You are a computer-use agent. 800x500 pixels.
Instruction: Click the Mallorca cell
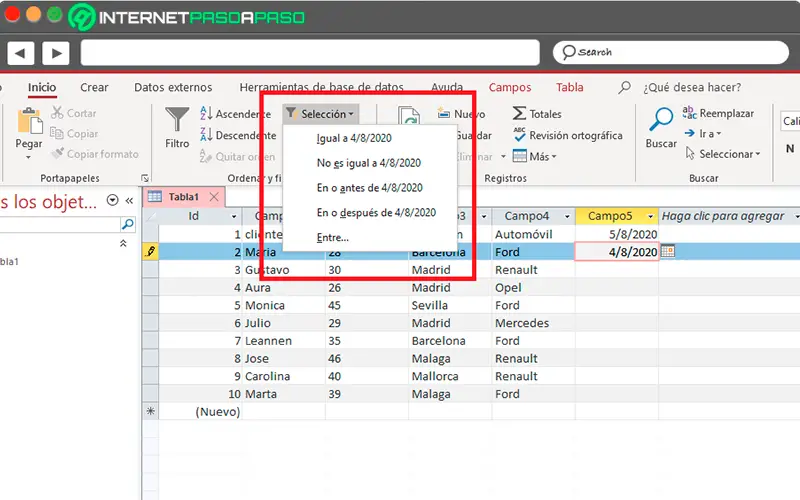(x=450, y=376)
